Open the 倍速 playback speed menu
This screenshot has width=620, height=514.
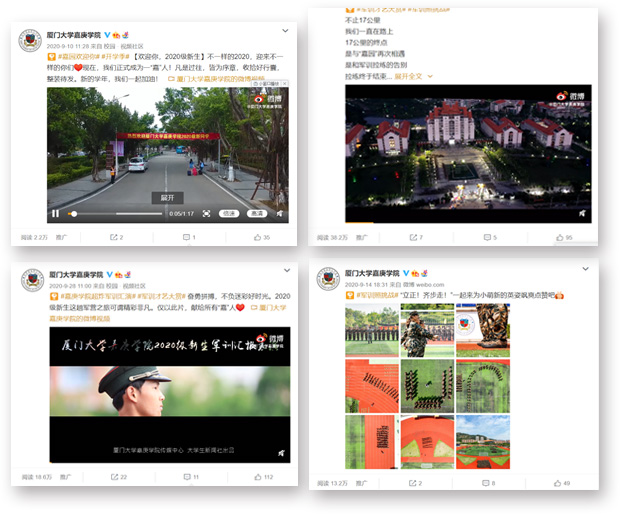click(229, 213)
